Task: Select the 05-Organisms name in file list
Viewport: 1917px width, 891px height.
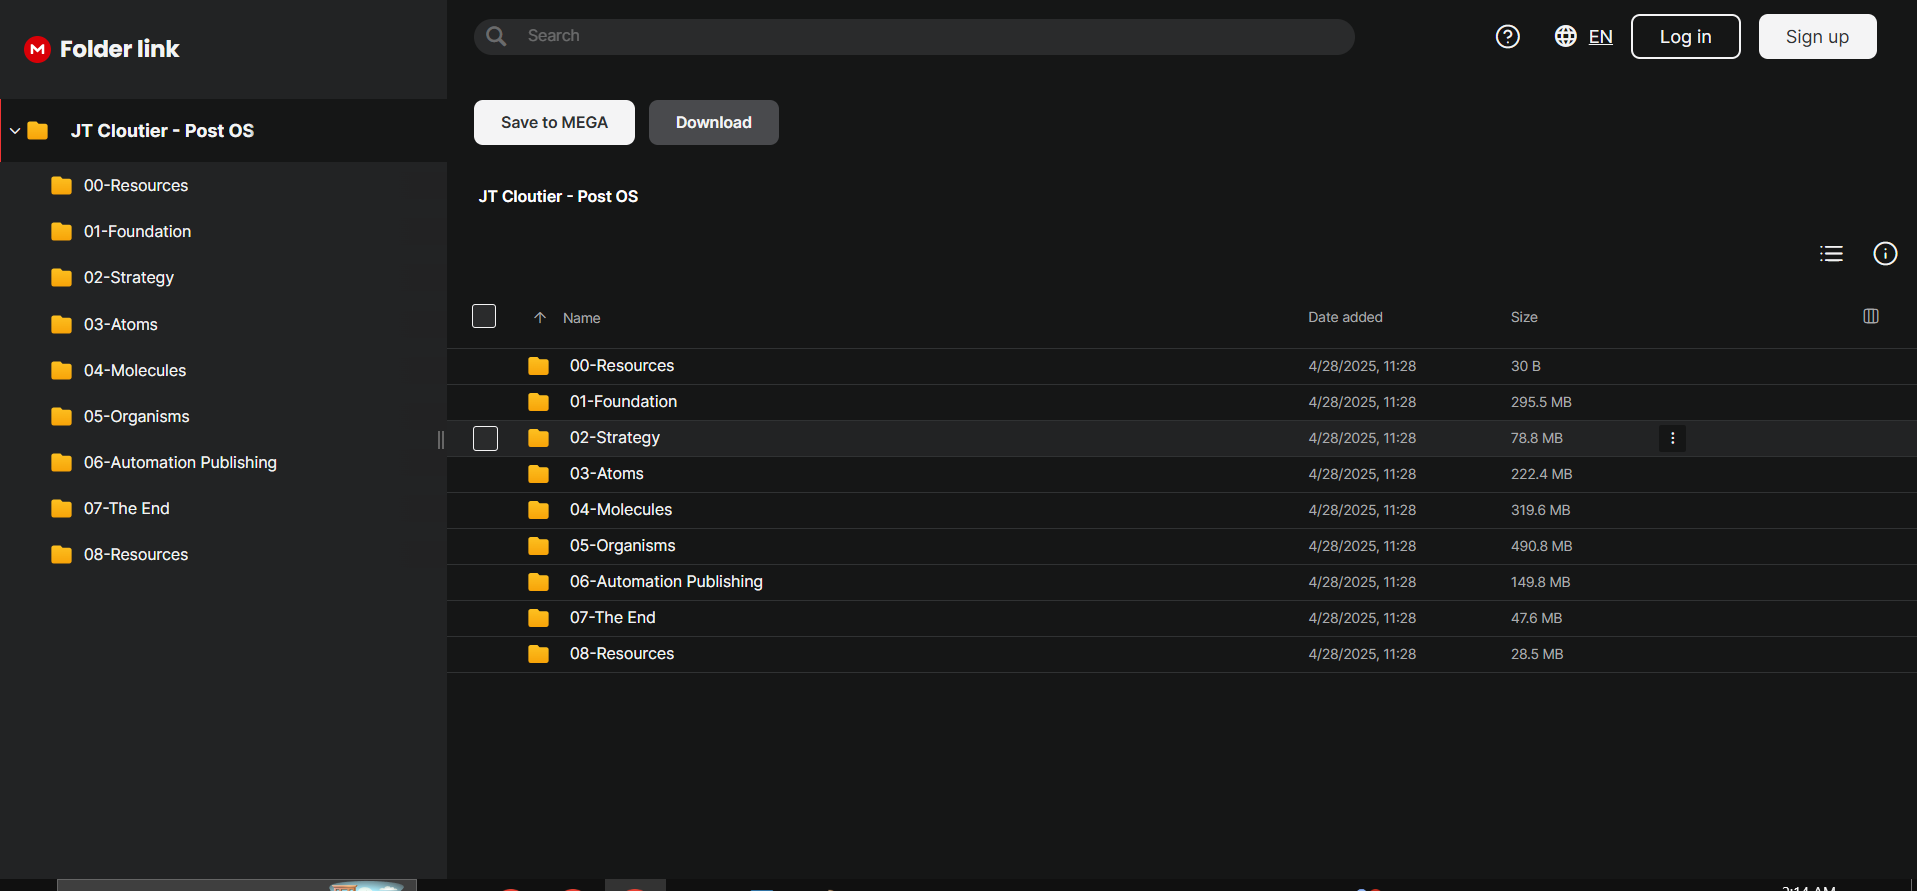Action: [x=622, y=546]
